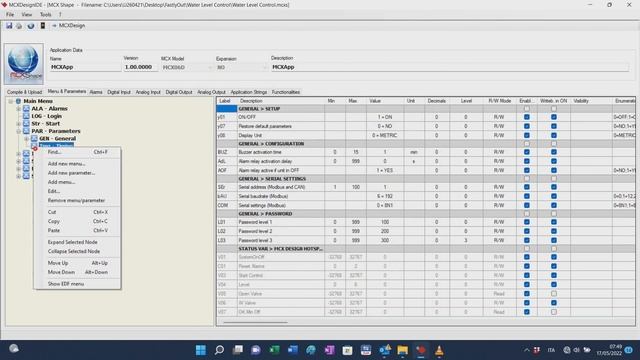Expand the GEN - General tree node
This screenshot has height=360, width=640.
coord(26,139)
